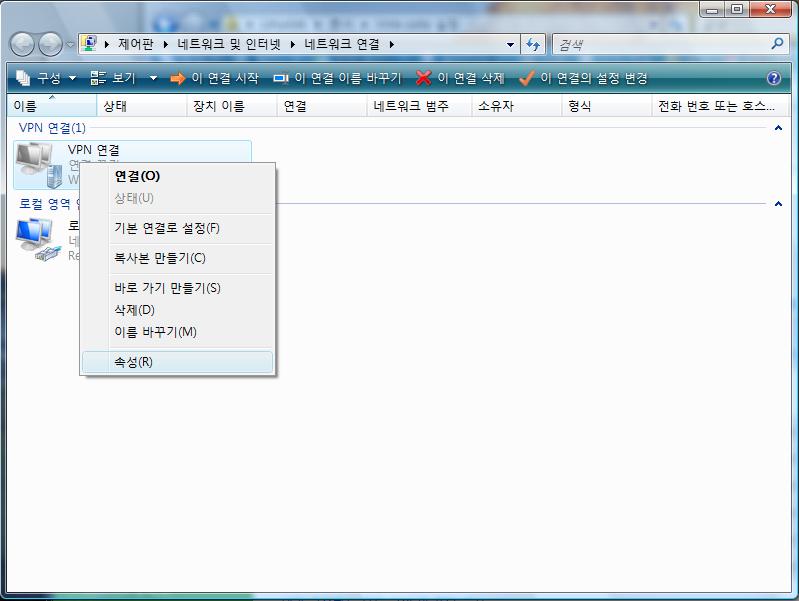Open the help question mark icon
The width and height of the screenshot is (799, 601).
pos(773,79)
